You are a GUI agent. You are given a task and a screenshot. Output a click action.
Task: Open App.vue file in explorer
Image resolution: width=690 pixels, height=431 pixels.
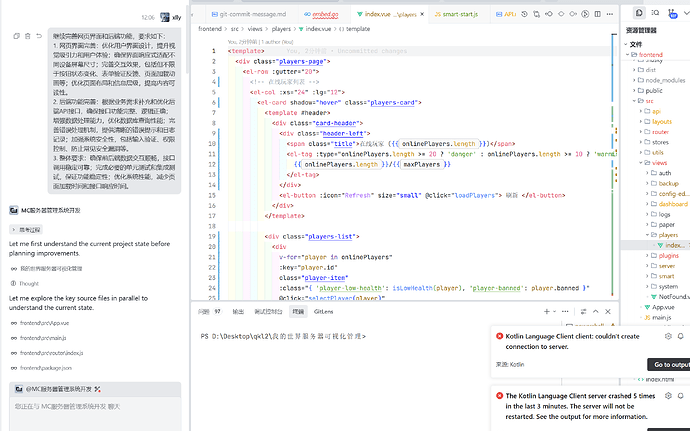(x=659, y=307)
